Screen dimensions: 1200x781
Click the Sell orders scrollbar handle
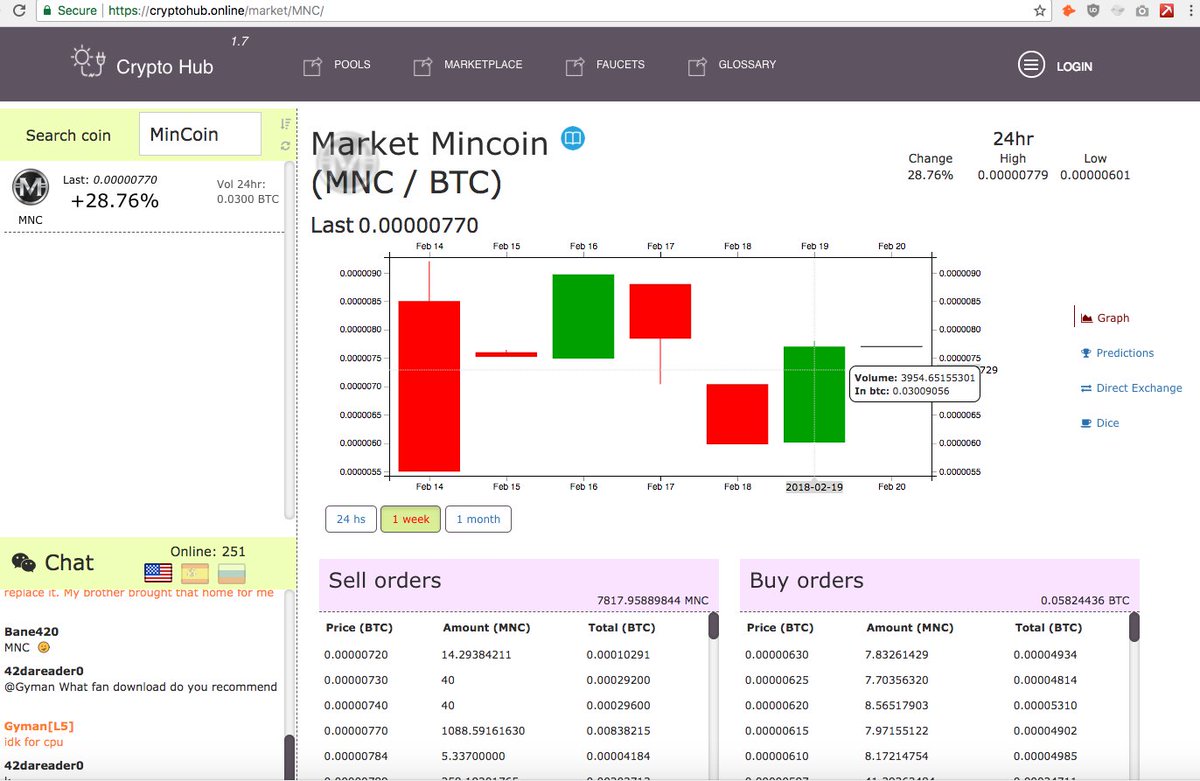pos(713,626)
